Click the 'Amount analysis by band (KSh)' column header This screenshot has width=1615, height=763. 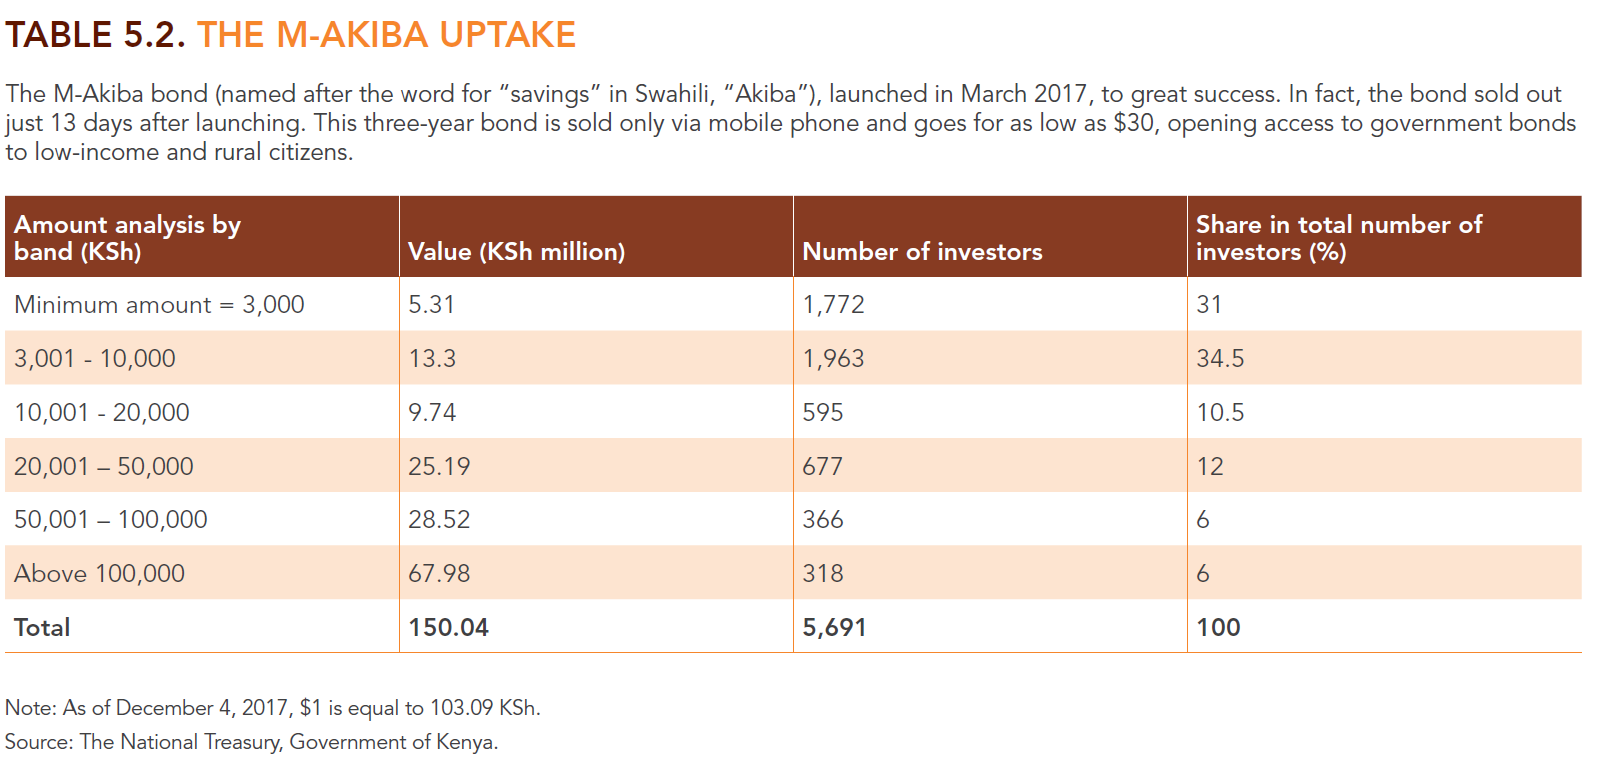(127, 238)
